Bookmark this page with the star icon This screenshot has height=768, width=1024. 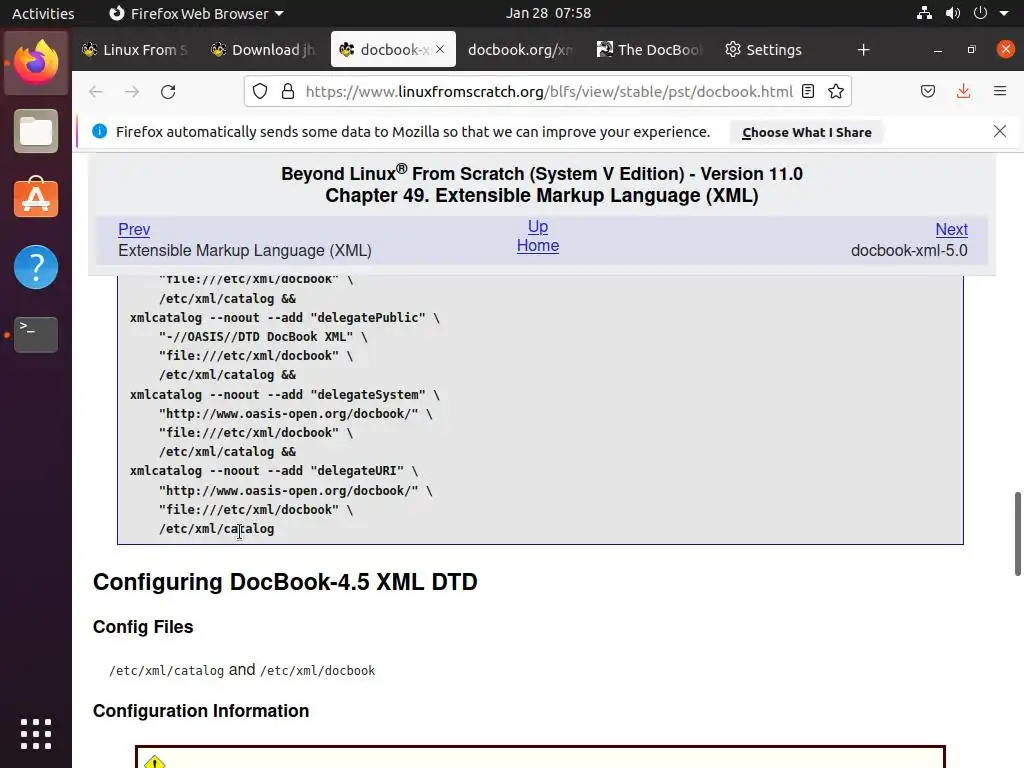(836, 91)
